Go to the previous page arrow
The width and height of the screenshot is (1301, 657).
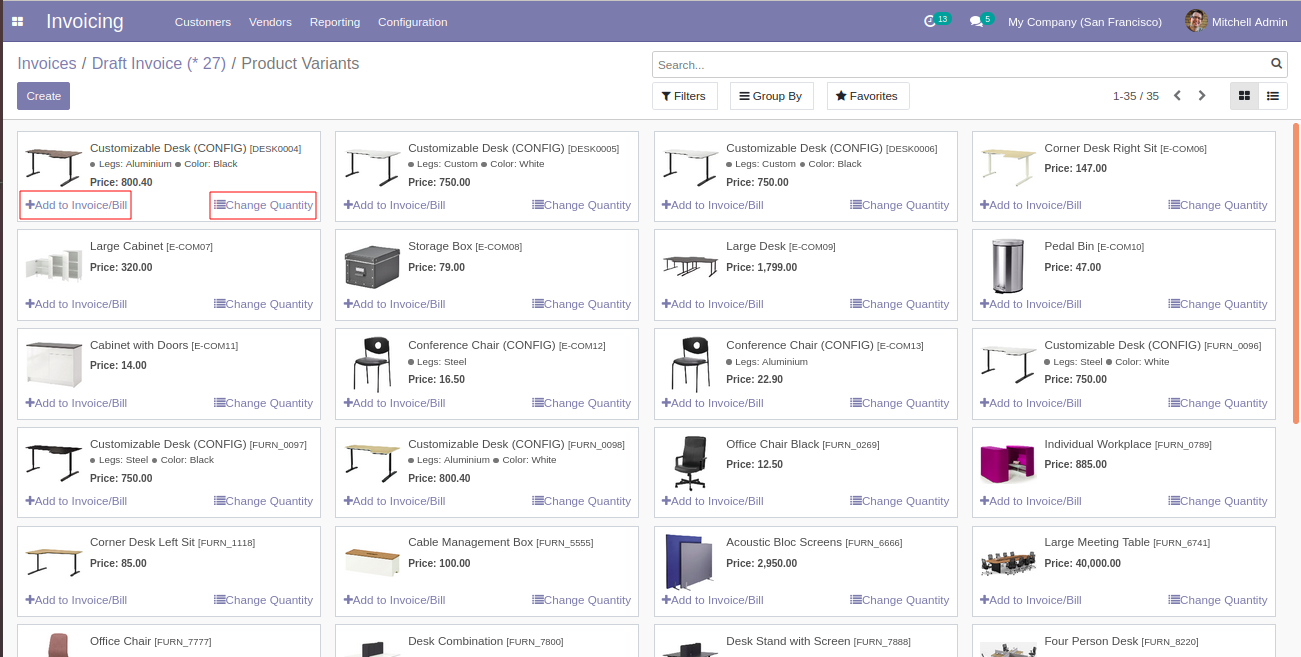click(1177, 96)
